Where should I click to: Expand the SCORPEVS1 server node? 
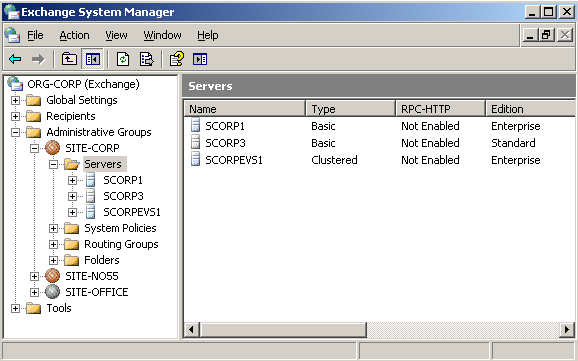(72, 212)
